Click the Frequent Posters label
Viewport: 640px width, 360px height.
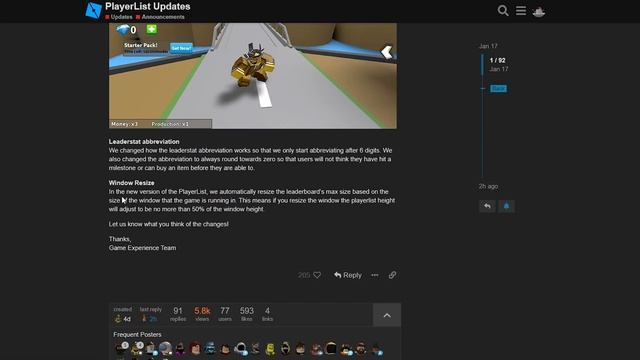tap(137, 334)
